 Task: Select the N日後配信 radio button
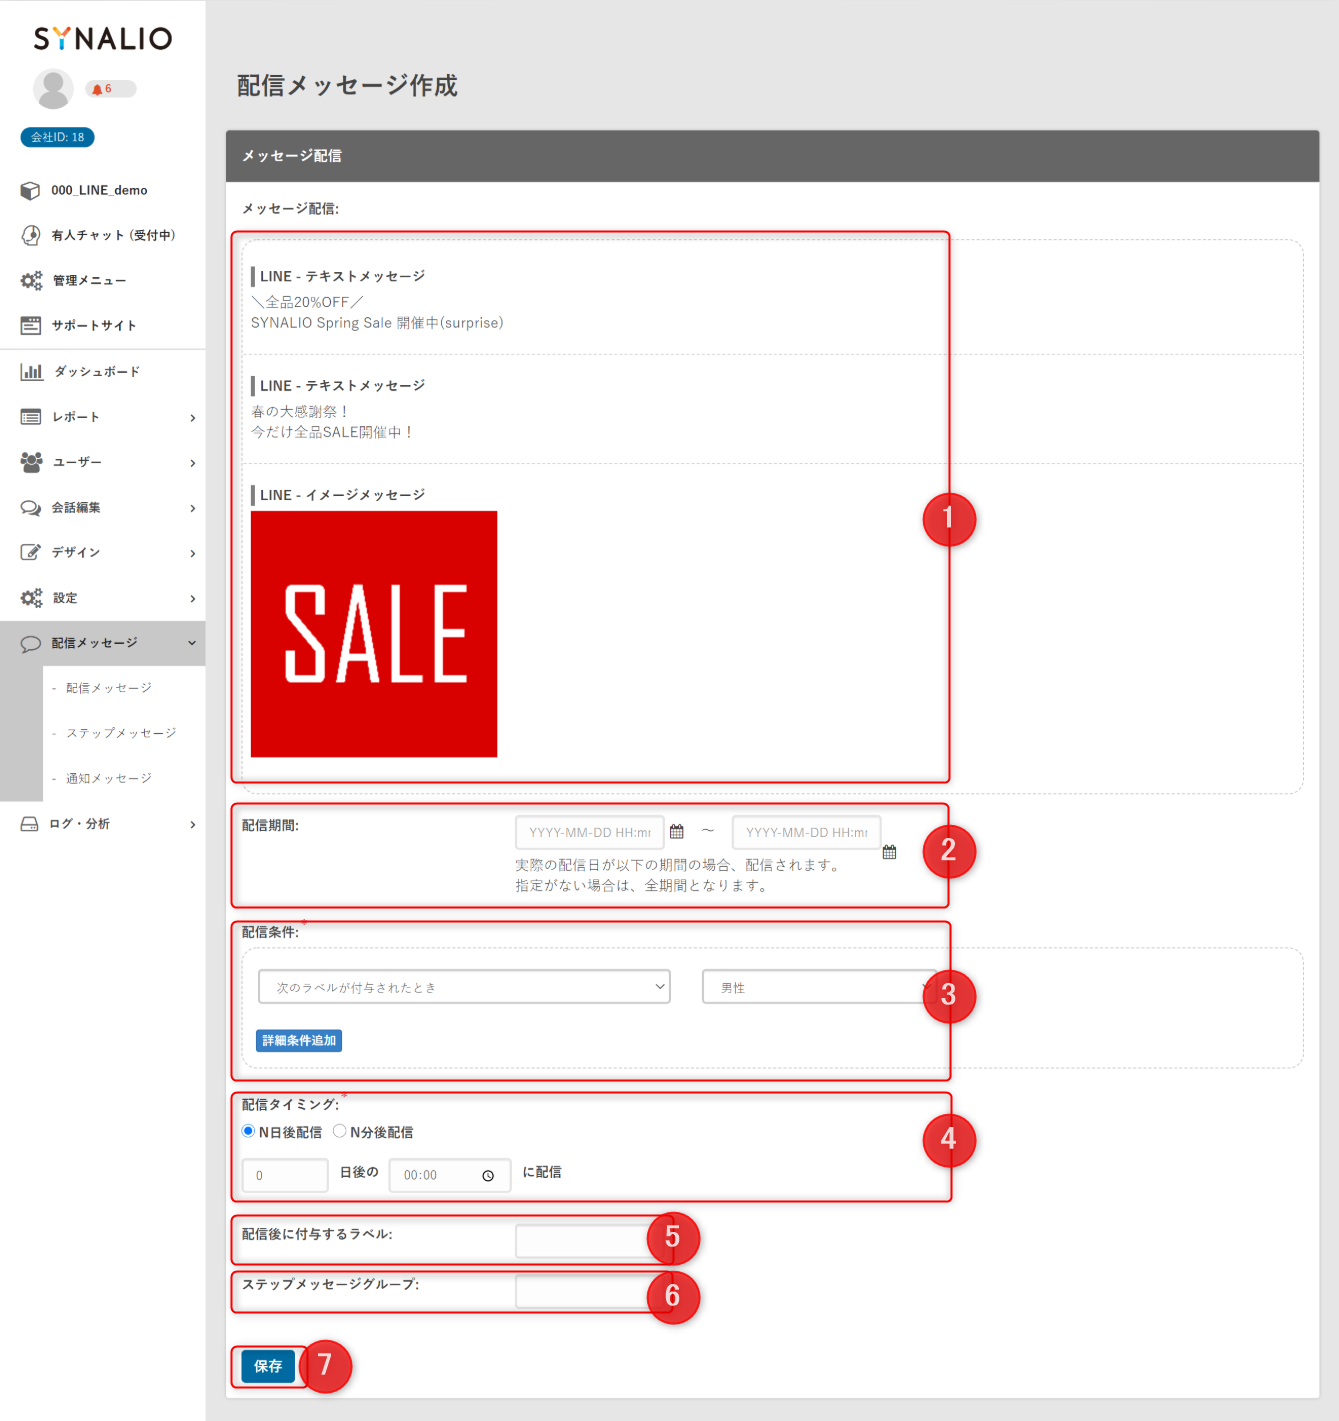tap(249, 1131)
